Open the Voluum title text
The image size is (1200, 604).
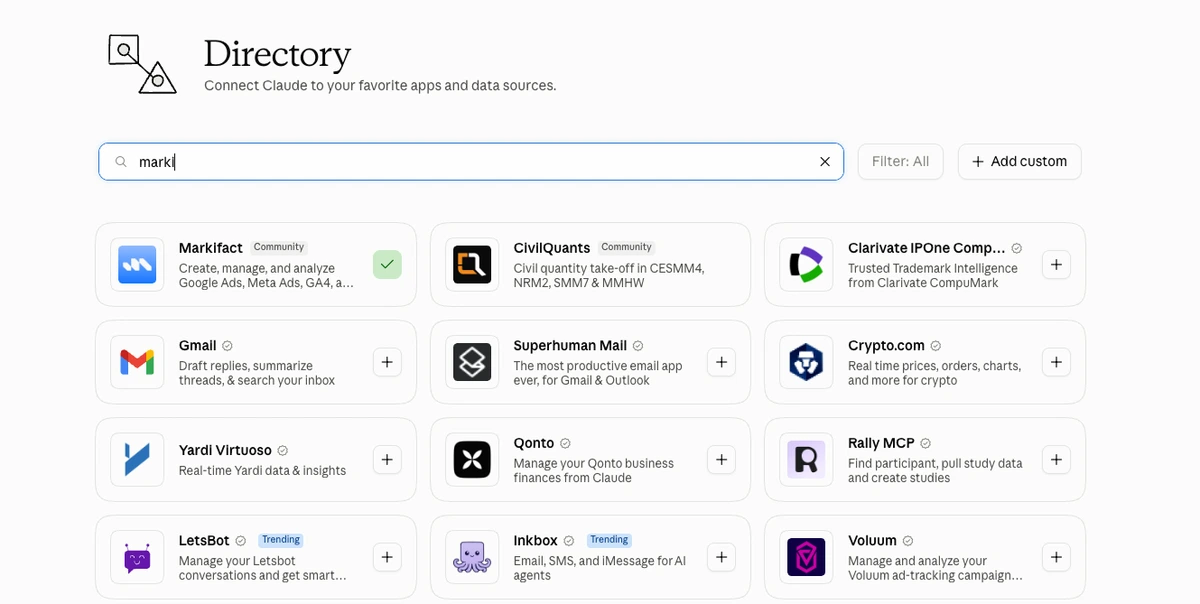point(872,541)
